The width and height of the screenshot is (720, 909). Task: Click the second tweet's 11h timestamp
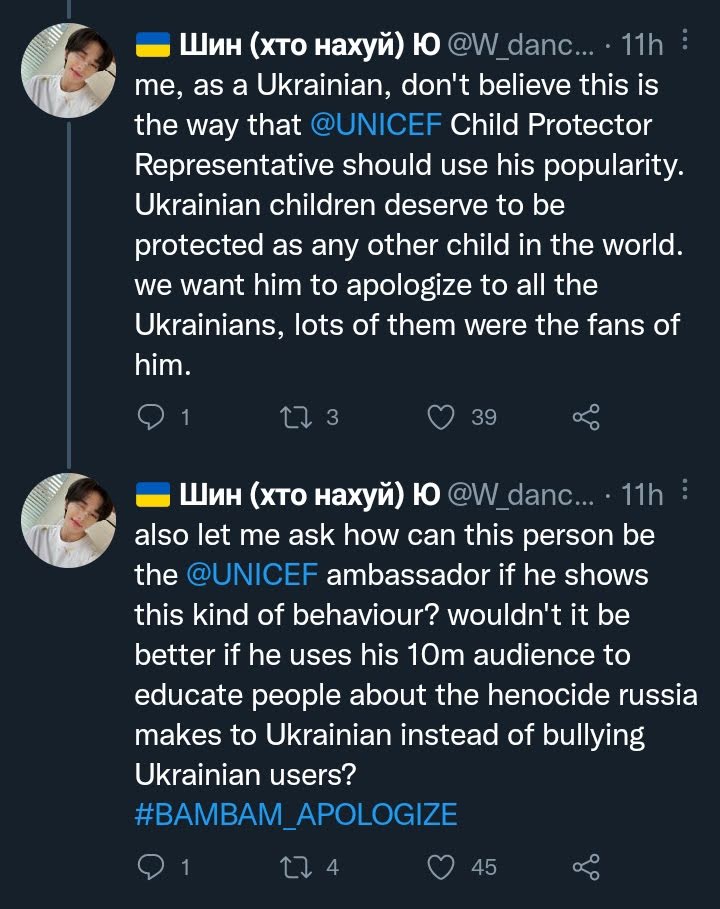(641, 496)
